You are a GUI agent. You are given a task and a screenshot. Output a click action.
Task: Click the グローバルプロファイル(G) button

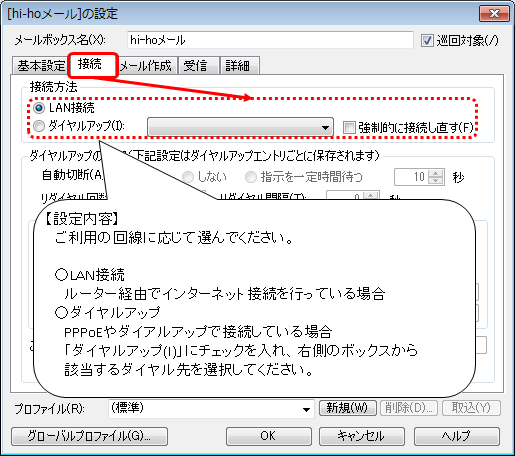coord(89,436)
